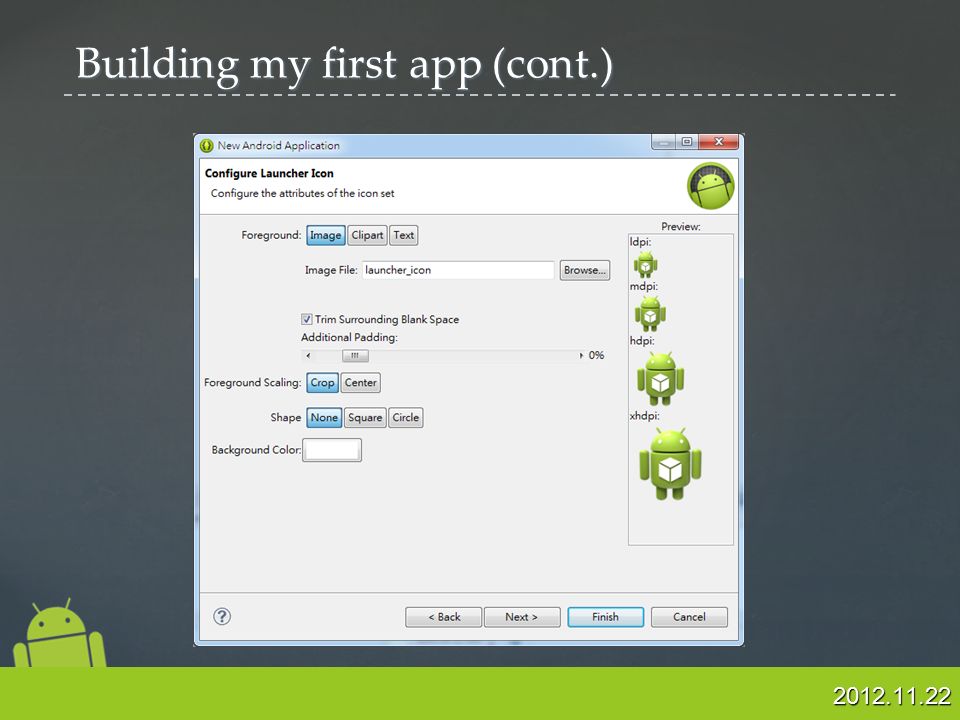Minimize the New Android Application dialog

(x=664, y=142)
